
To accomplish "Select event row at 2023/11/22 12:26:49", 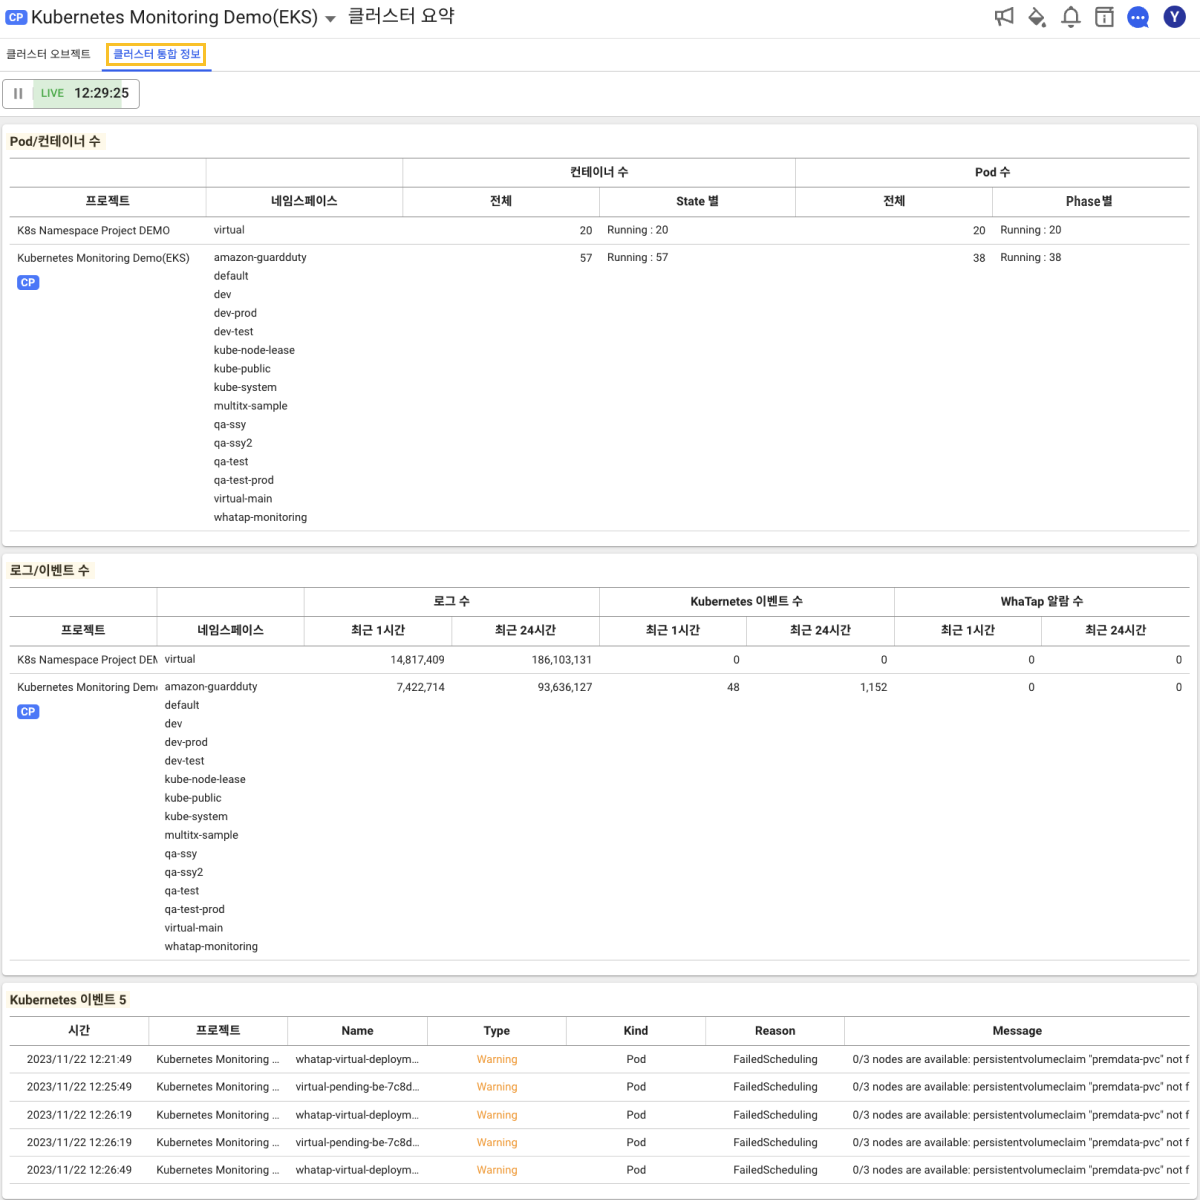I will [600, 1170].
